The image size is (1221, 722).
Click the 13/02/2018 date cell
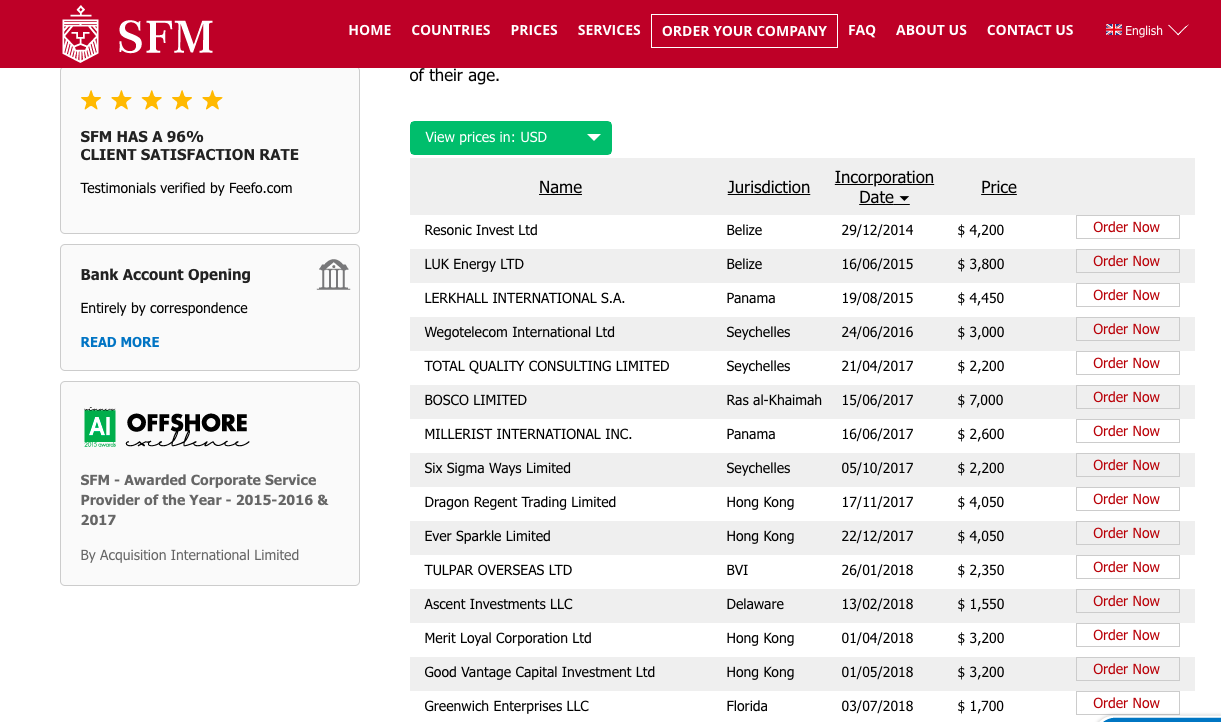(878, 604)
